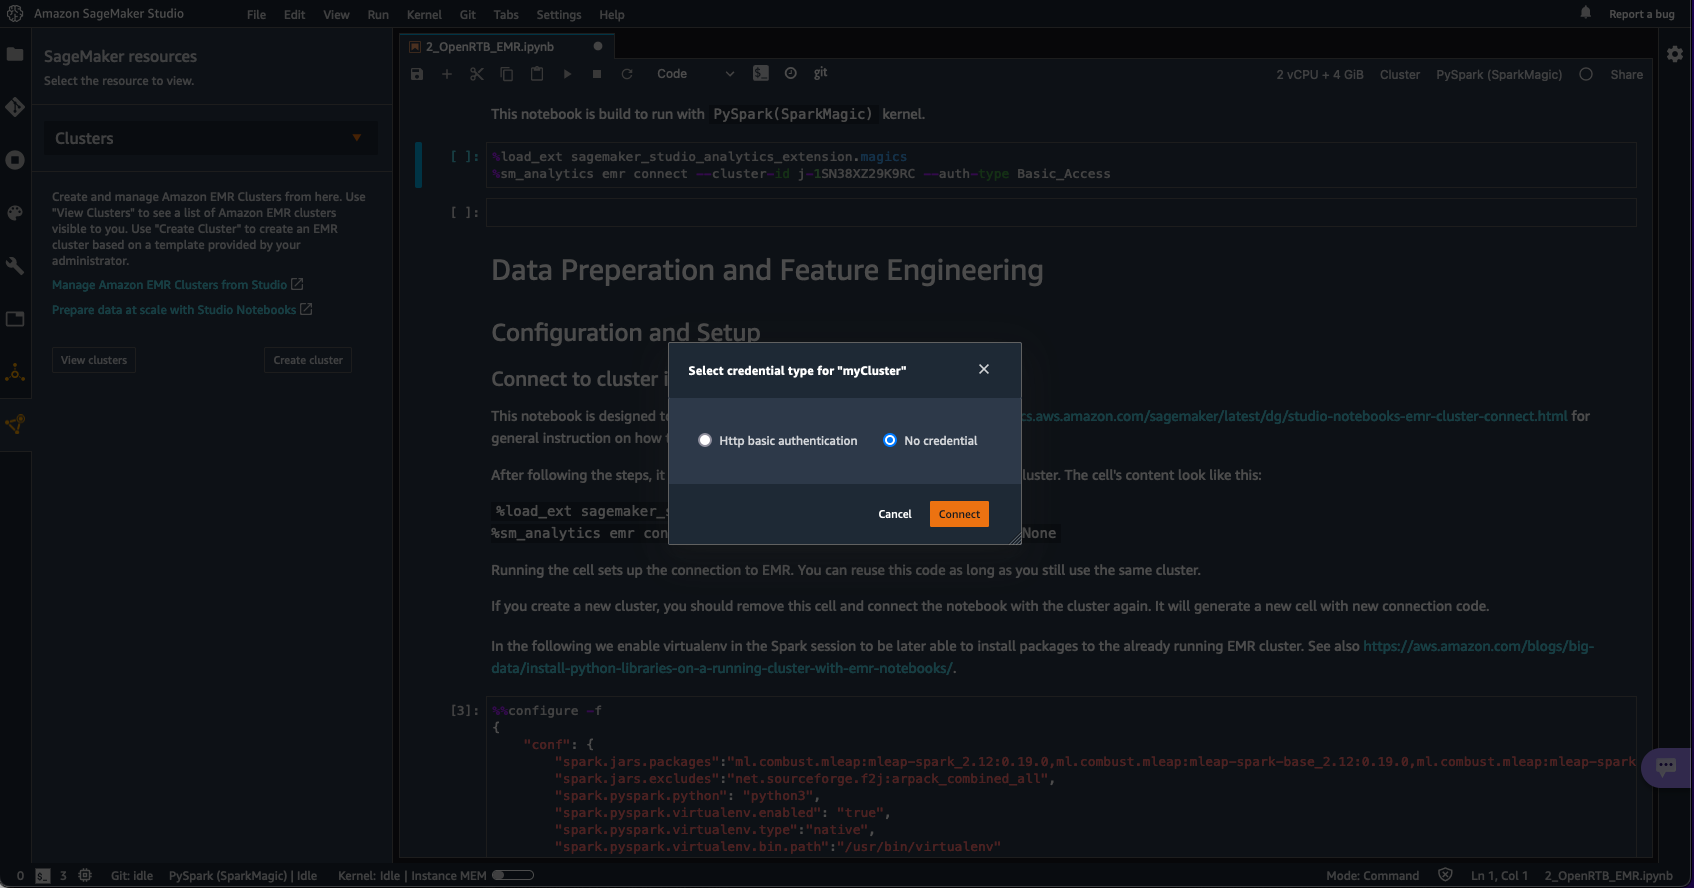This screenshot has width=1694, height=888.
Task: Open running terminals and kernels sidebar icon
Action: (15, 160)
